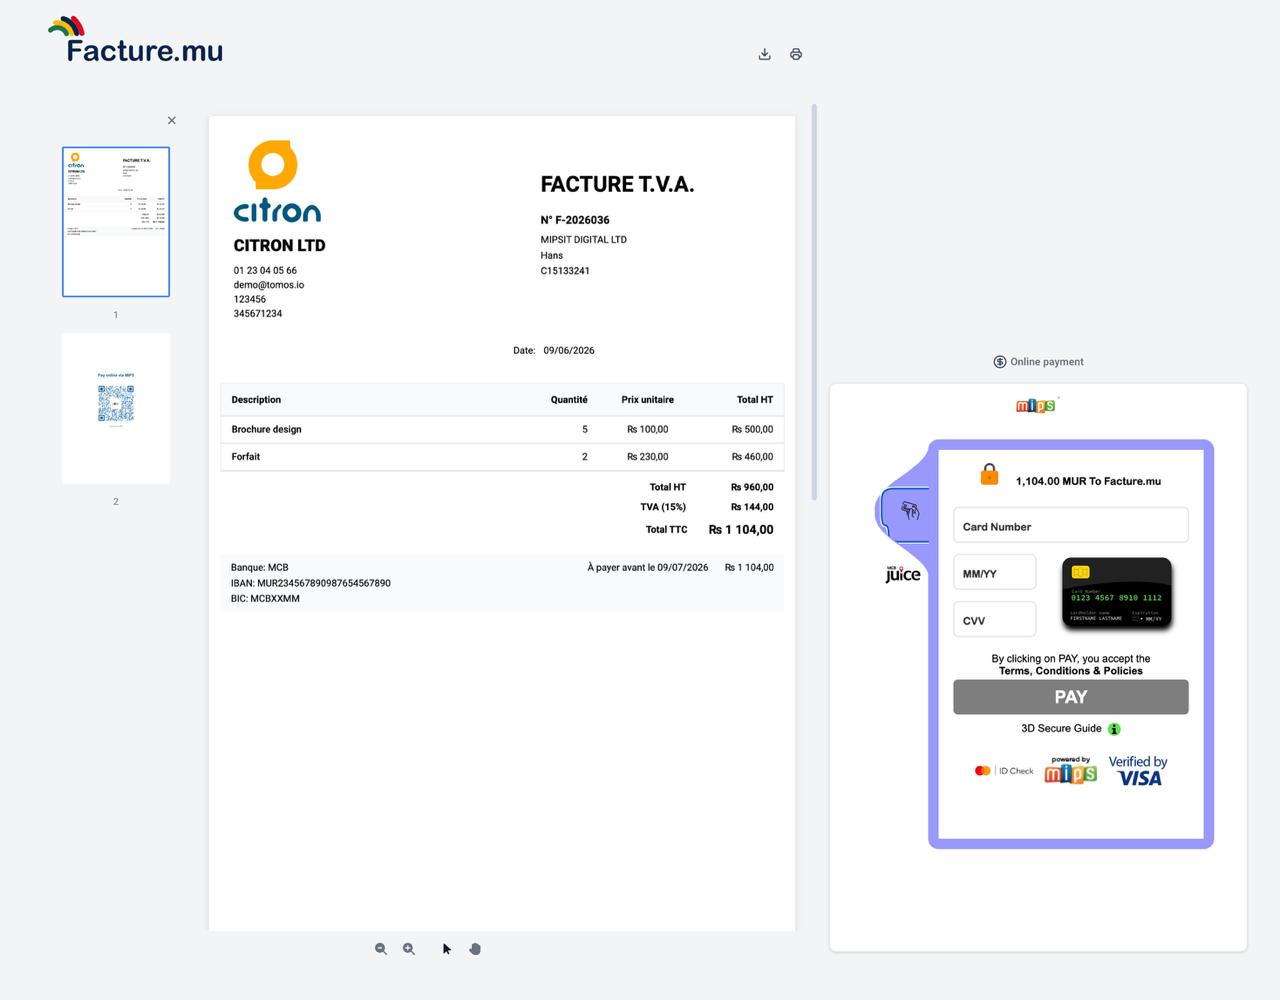
Task: Click the 3D Secure Guide text
Action: [1061, 728]
